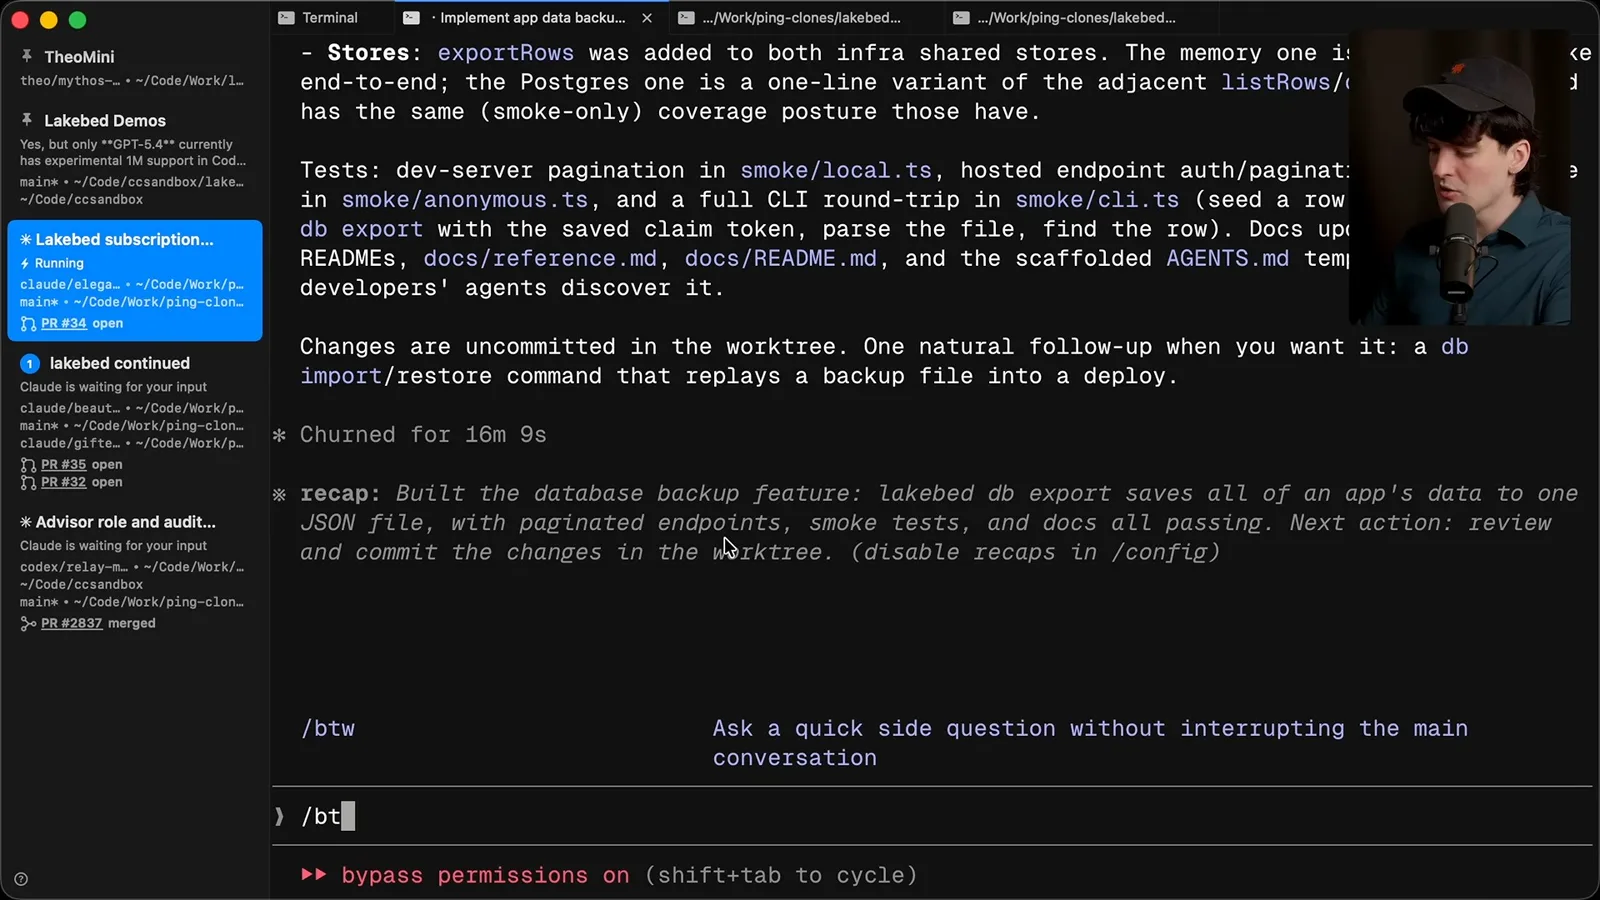Click the pin icon beside TheoMini
Viewport: 1600px width, 900px height.
tap(27, 56)
